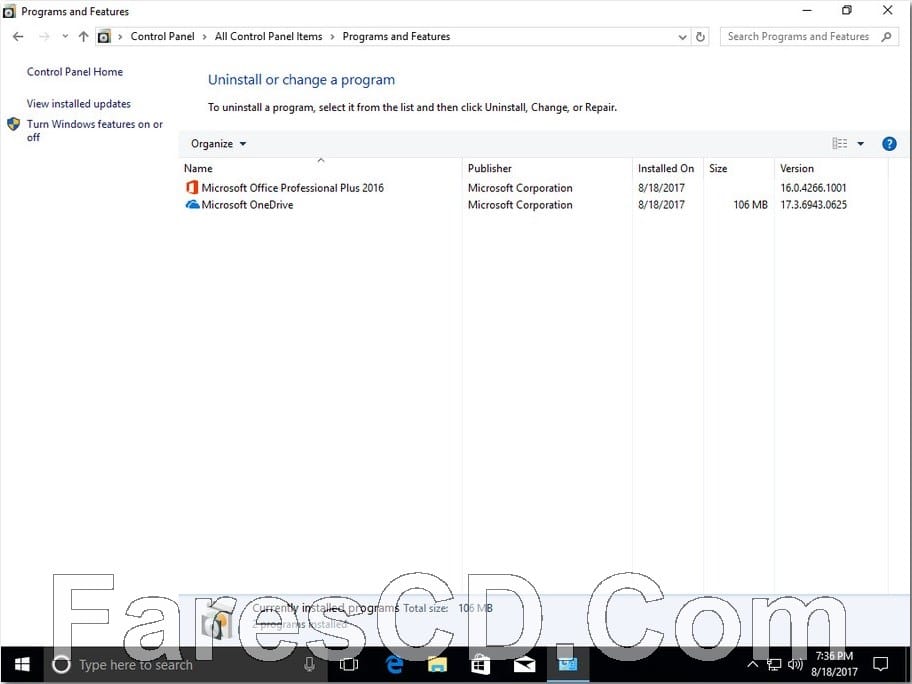912x684 pixels.
Task: Click the shield icon beside Windows features
Action: [13, 124]
